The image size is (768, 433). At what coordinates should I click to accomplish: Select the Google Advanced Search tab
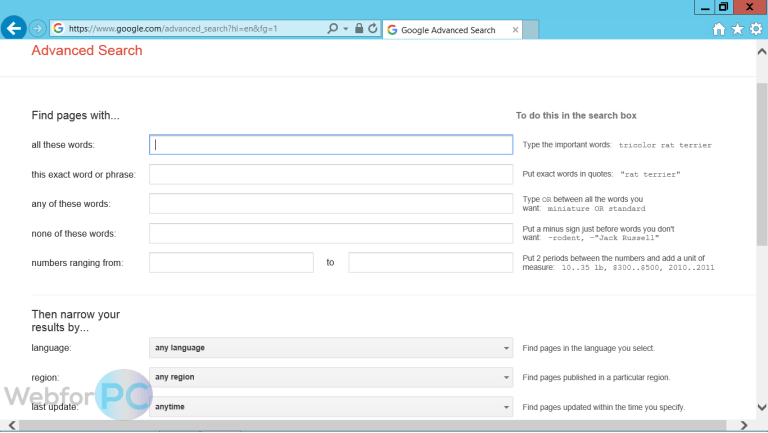click(448, 30)
